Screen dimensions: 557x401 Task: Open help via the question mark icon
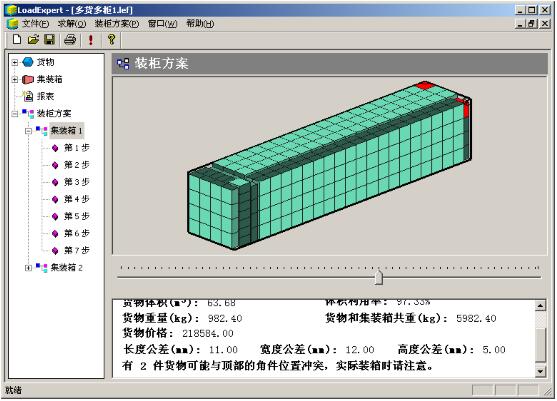pyautogui.click(x=111, y=39)
